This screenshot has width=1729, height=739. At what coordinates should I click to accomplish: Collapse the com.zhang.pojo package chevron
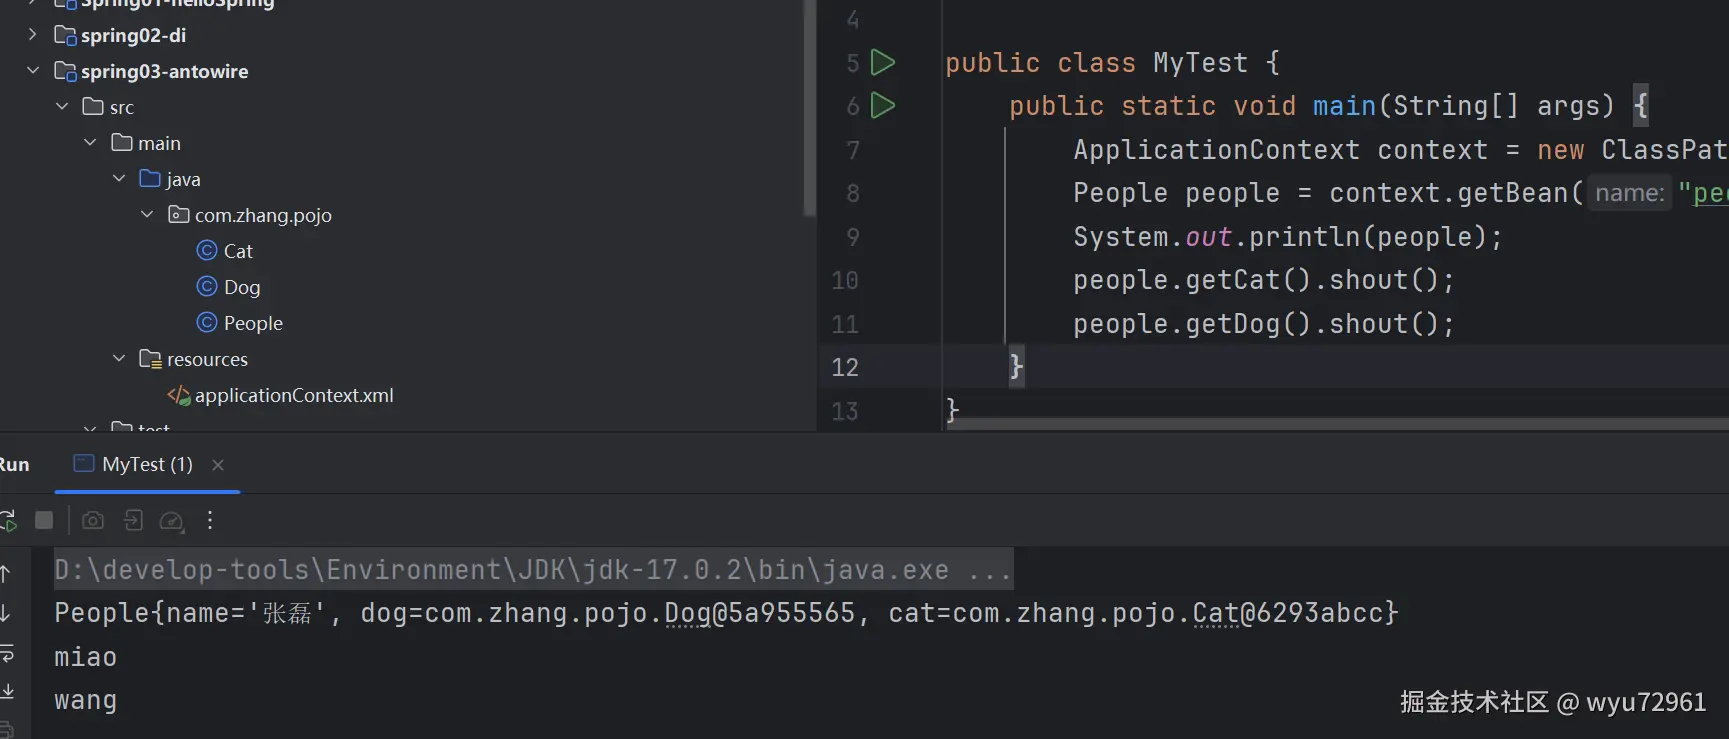coord(147,214)
